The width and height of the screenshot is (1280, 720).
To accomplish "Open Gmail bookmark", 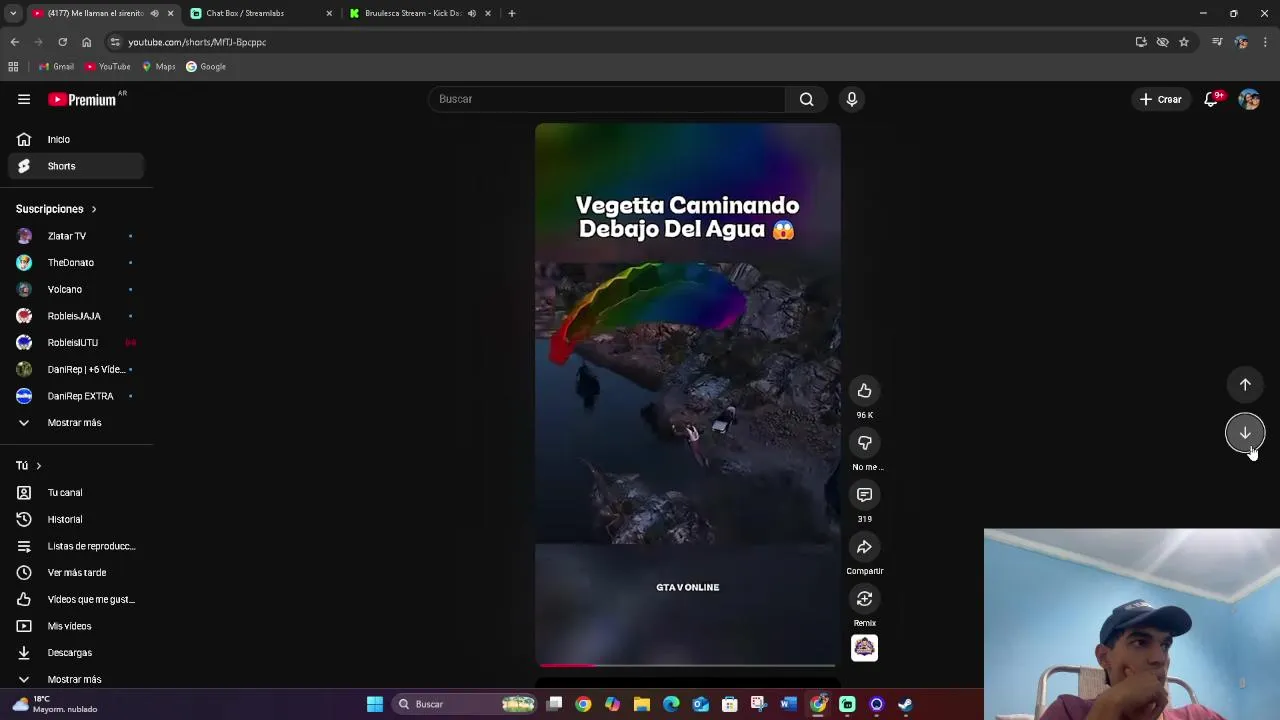I will coord(56,67).
